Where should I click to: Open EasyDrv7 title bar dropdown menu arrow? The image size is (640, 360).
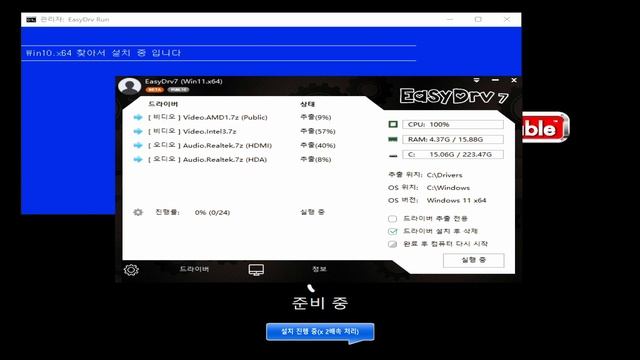point(476,80)
